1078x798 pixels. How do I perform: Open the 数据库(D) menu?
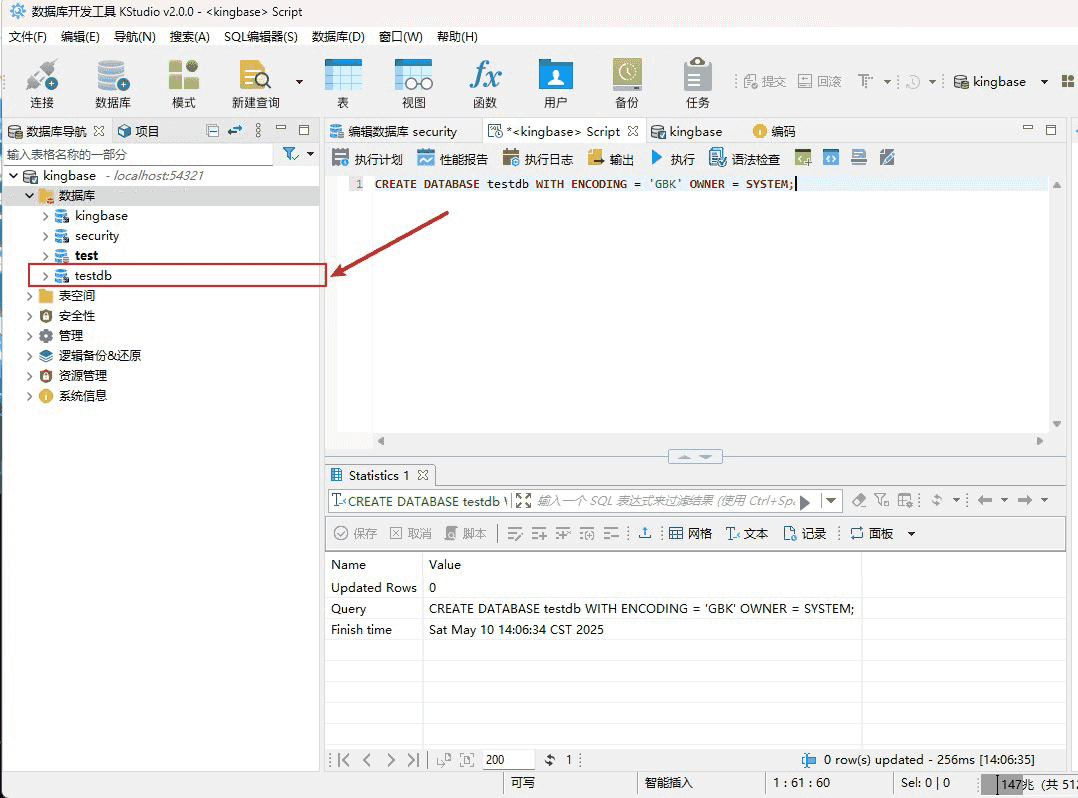click(338, 36)
